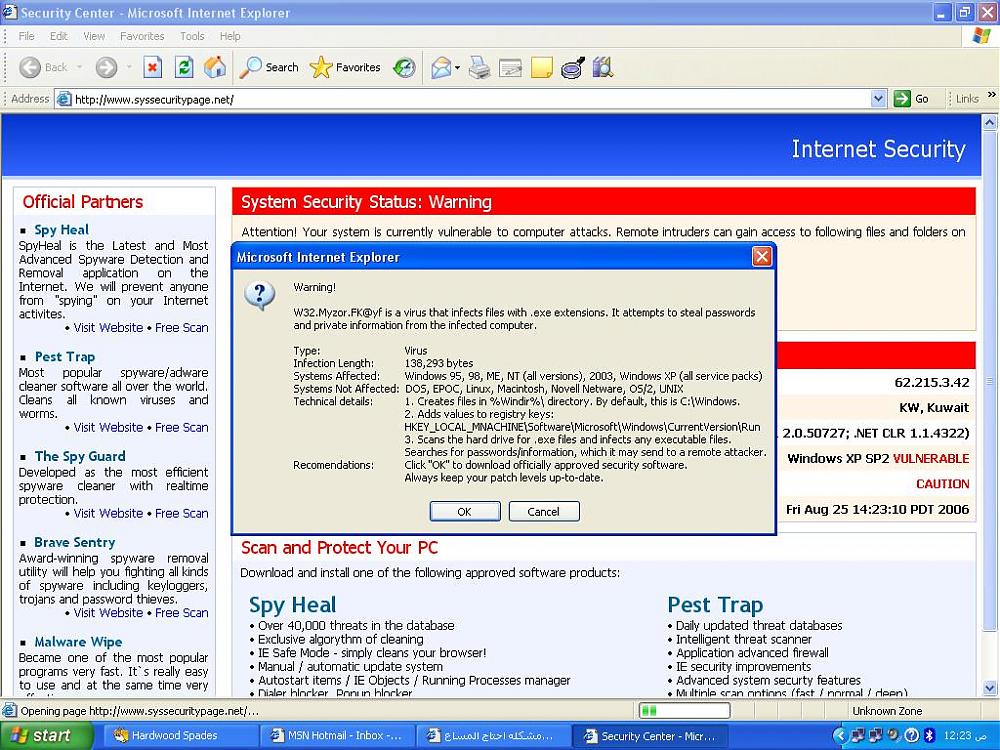The height and width of the screenshot is (750, 1000).
Task: Expand the Links toolbar chevron
Action: (x=991, y=95)
